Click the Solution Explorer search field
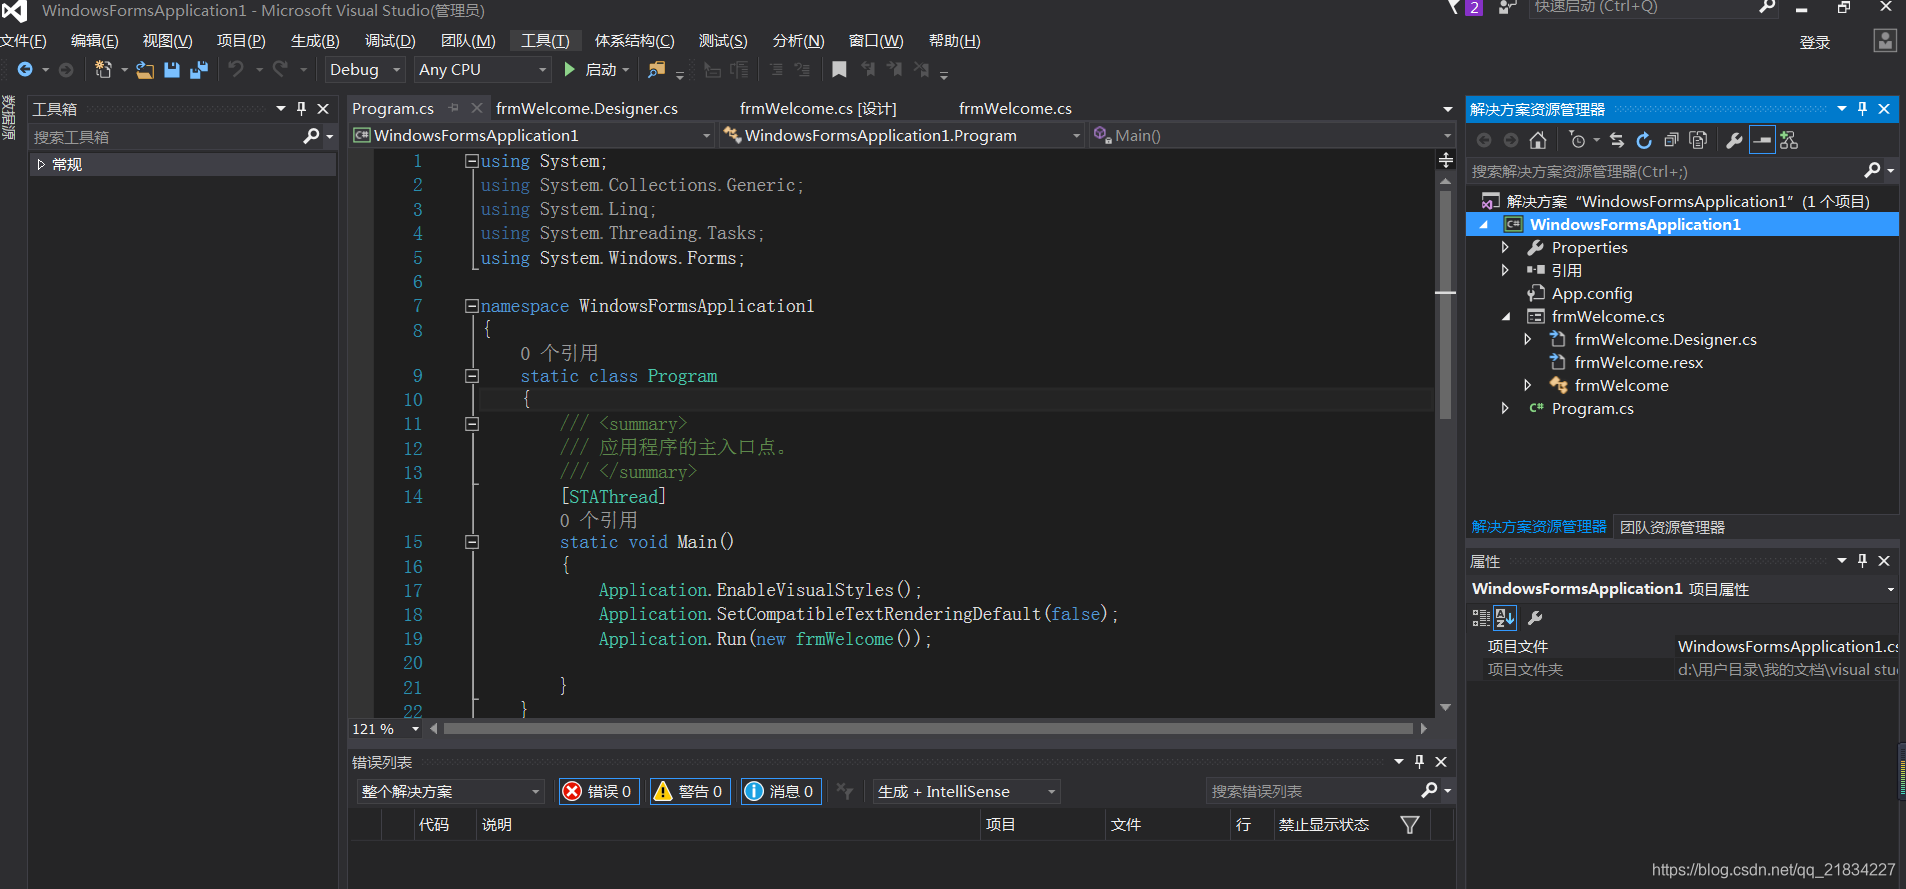The width and height of the screenshot is (1906, 889). click(x=1665, y=171)
